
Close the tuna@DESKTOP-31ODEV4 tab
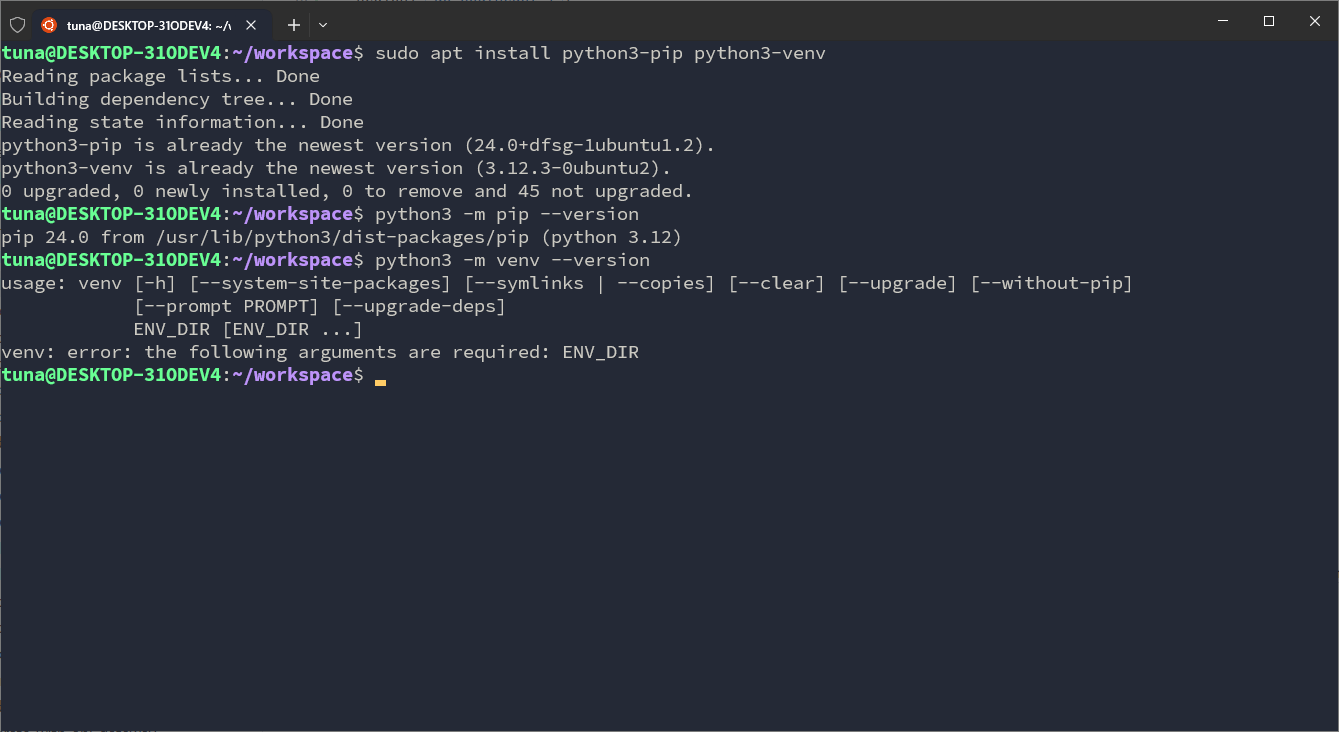coord(251,25)
